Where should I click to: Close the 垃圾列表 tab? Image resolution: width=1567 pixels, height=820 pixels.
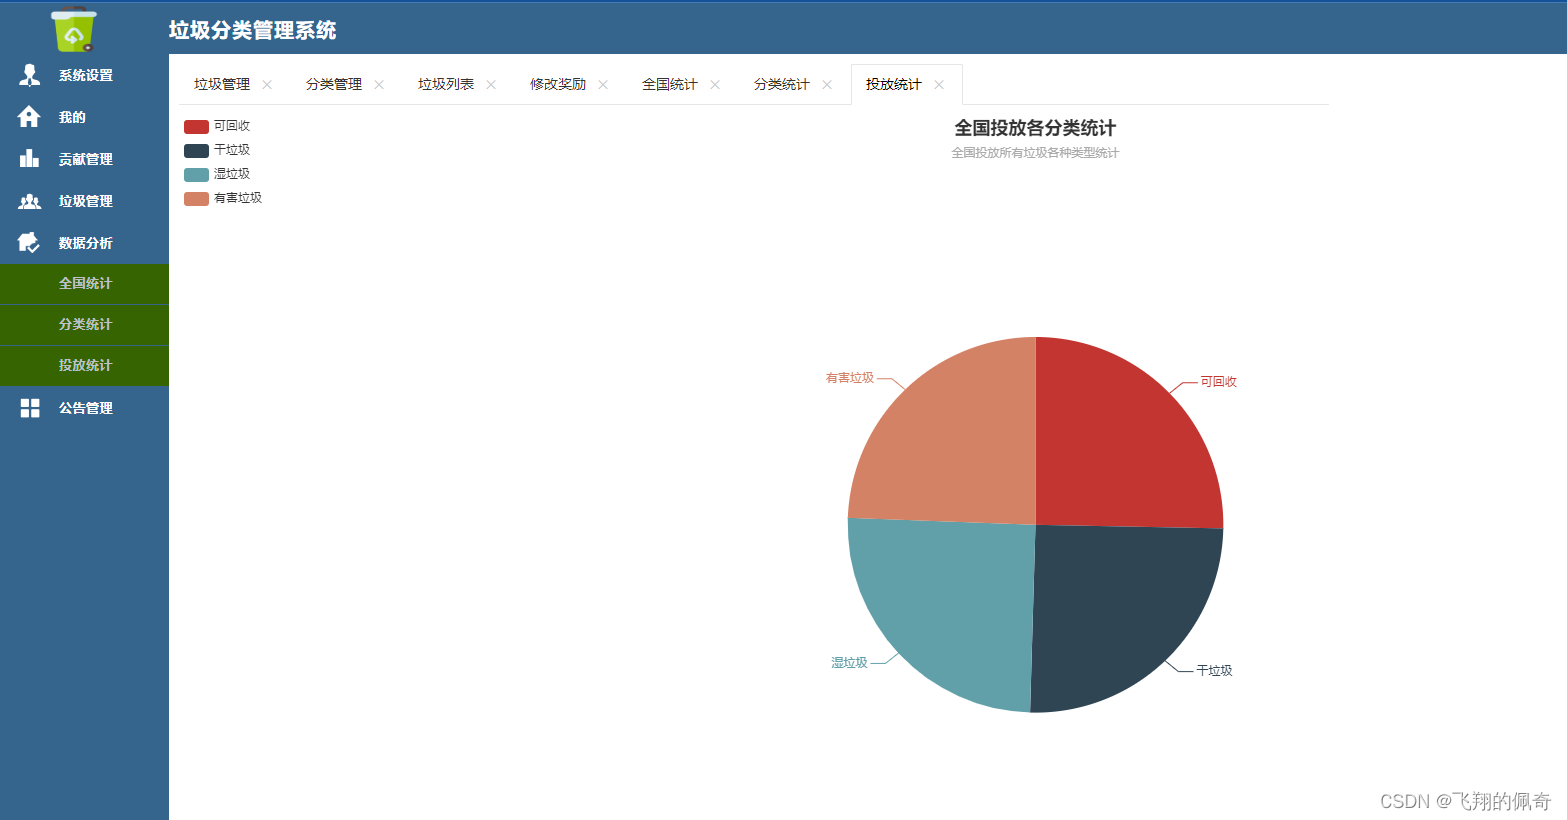(491, 84)
